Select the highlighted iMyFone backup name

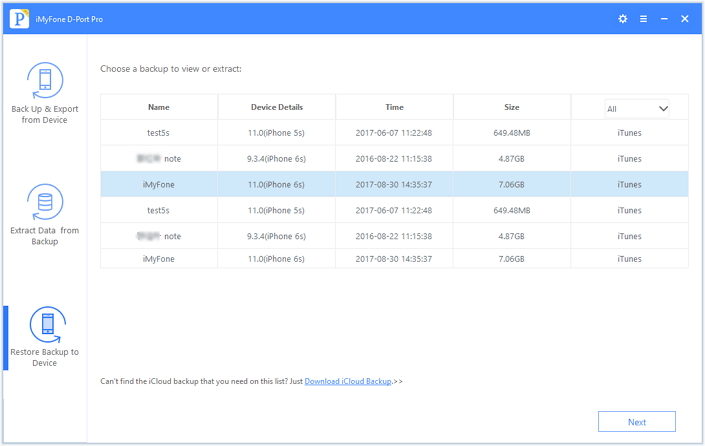(158, 184)
